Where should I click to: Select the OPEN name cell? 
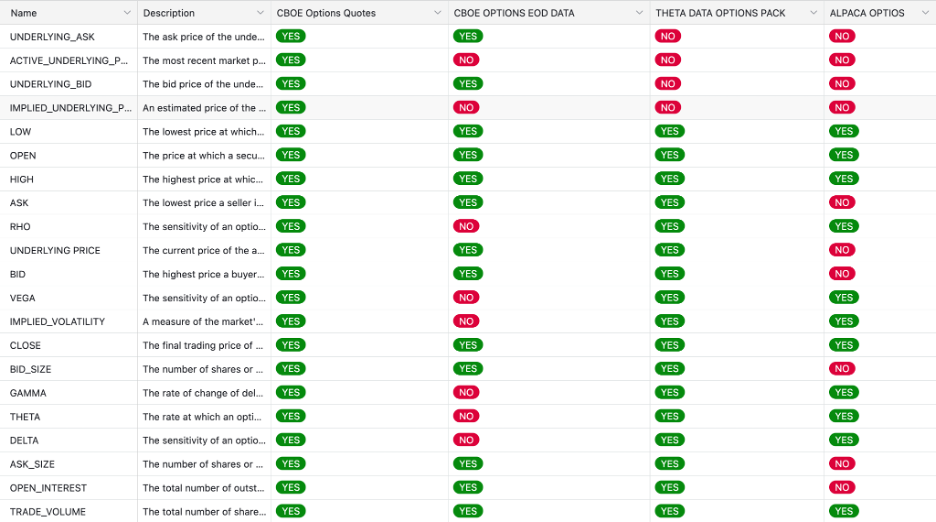tap(69, 155)
